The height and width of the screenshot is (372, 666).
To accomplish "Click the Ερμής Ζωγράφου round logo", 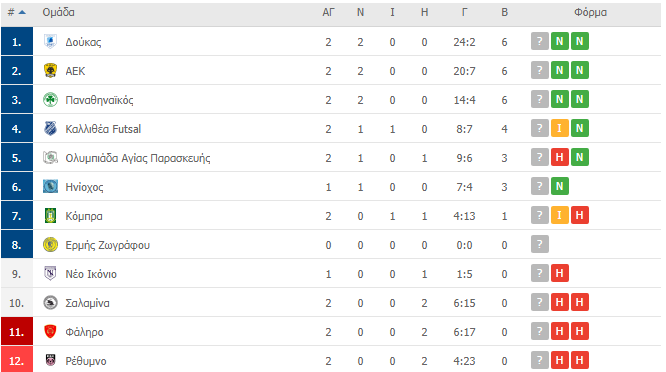I will point(50,245).
